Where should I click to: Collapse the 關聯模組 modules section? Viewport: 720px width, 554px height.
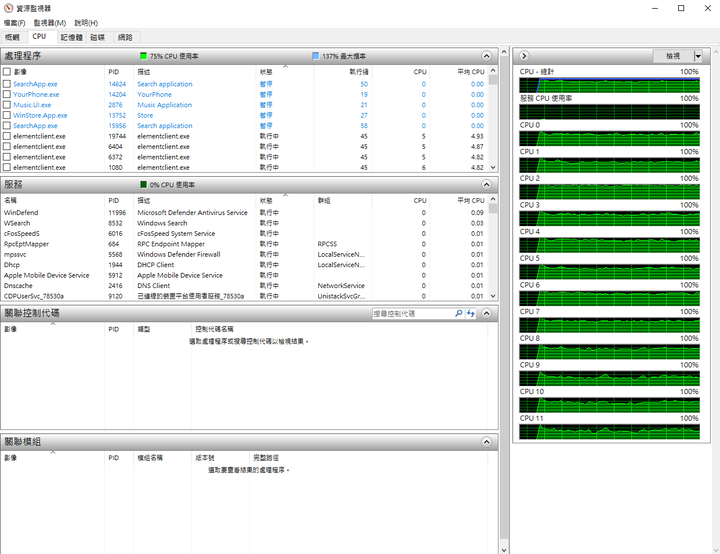(x=487, y=442)
